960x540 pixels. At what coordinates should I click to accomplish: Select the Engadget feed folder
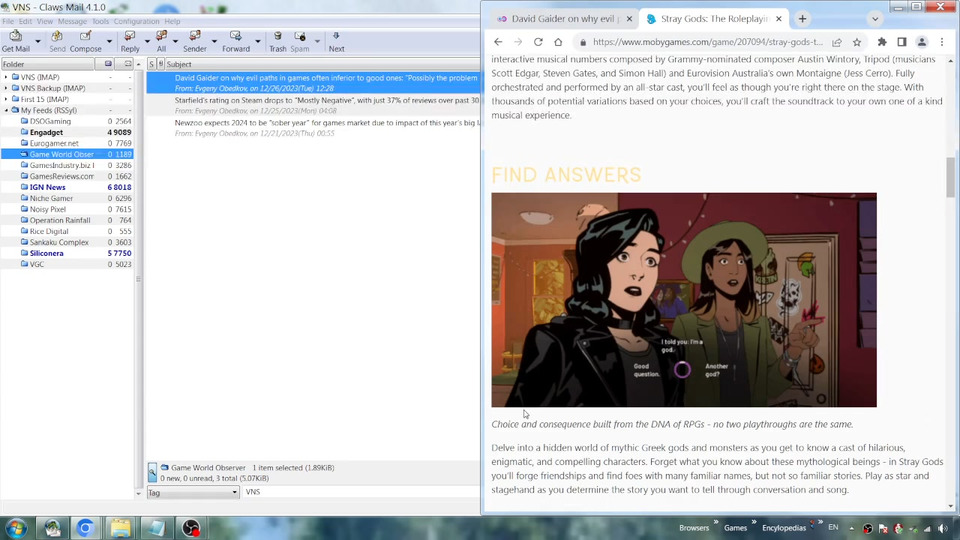point(47,132)
